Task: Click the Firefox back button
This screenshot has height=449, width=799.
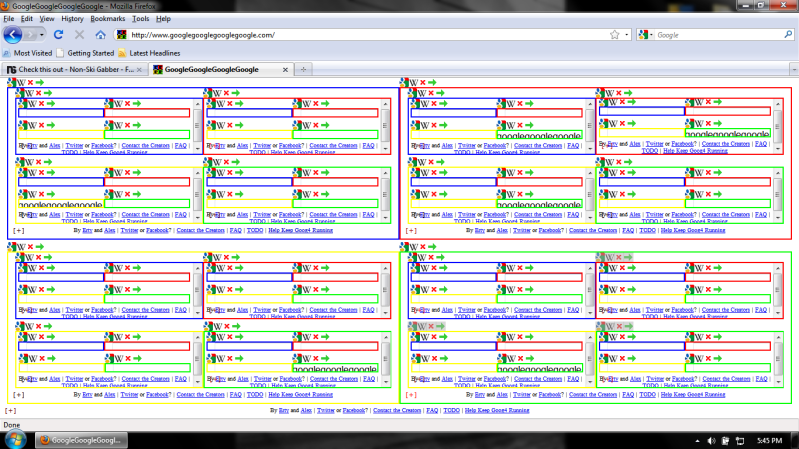Action: coord(13,34)
